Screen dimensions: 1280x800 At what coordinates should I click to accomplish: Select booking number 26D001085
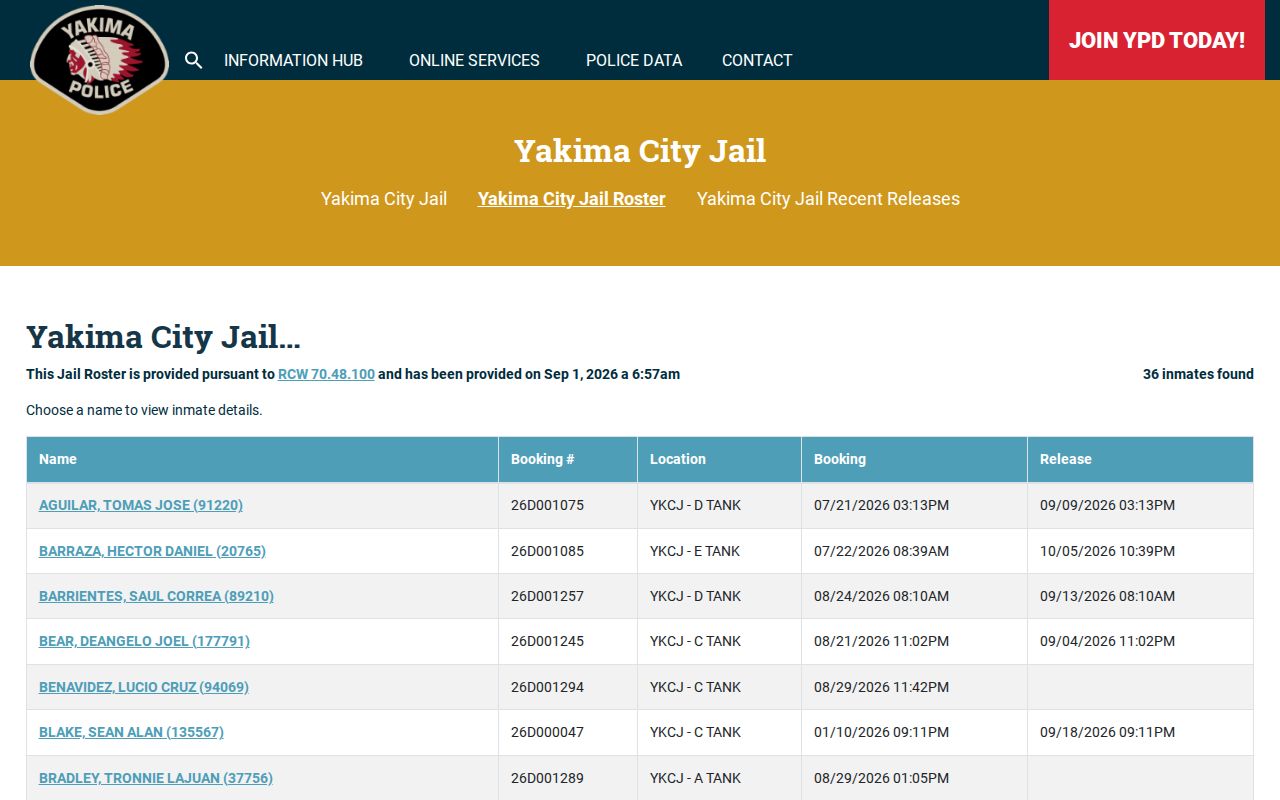tap(547, 551)
